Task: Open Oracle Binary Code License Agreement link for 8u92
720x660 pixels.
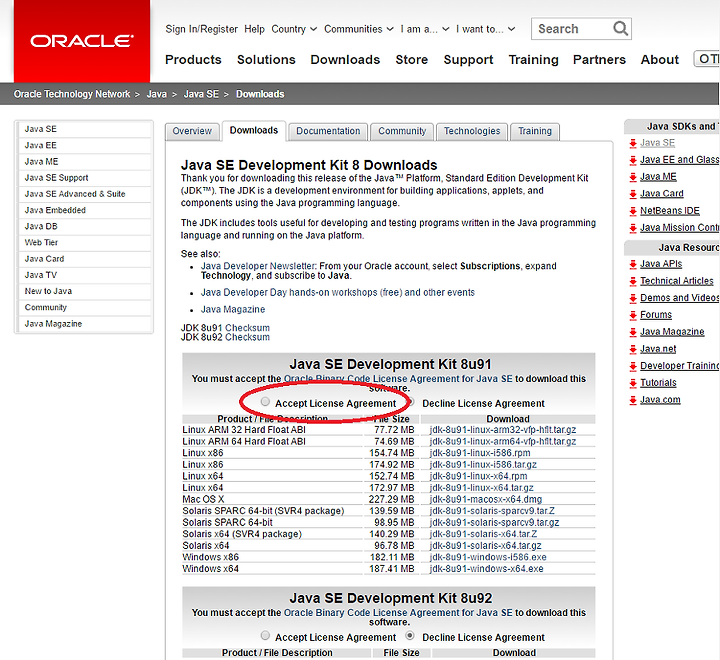Action: click(398, 613)
